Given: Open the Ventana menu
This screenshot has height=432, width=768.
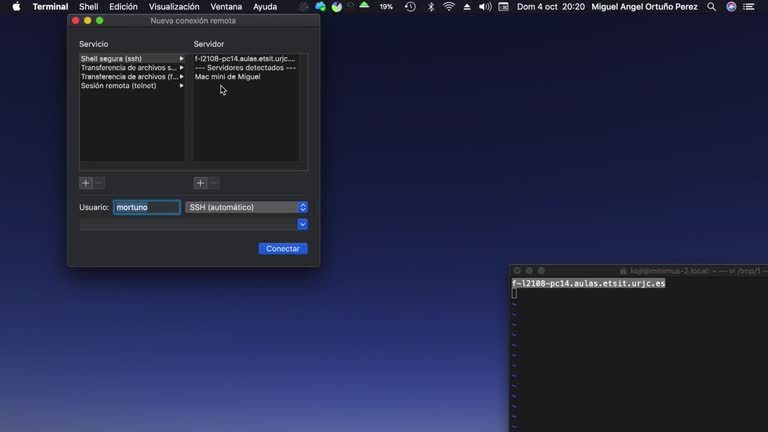Looking at the screenshot, I should 226,7.
